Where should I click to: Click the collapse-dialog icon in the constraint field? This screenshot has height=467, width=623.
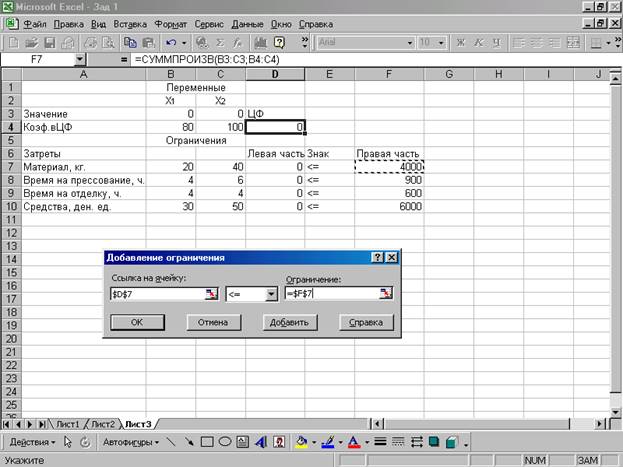386,294
